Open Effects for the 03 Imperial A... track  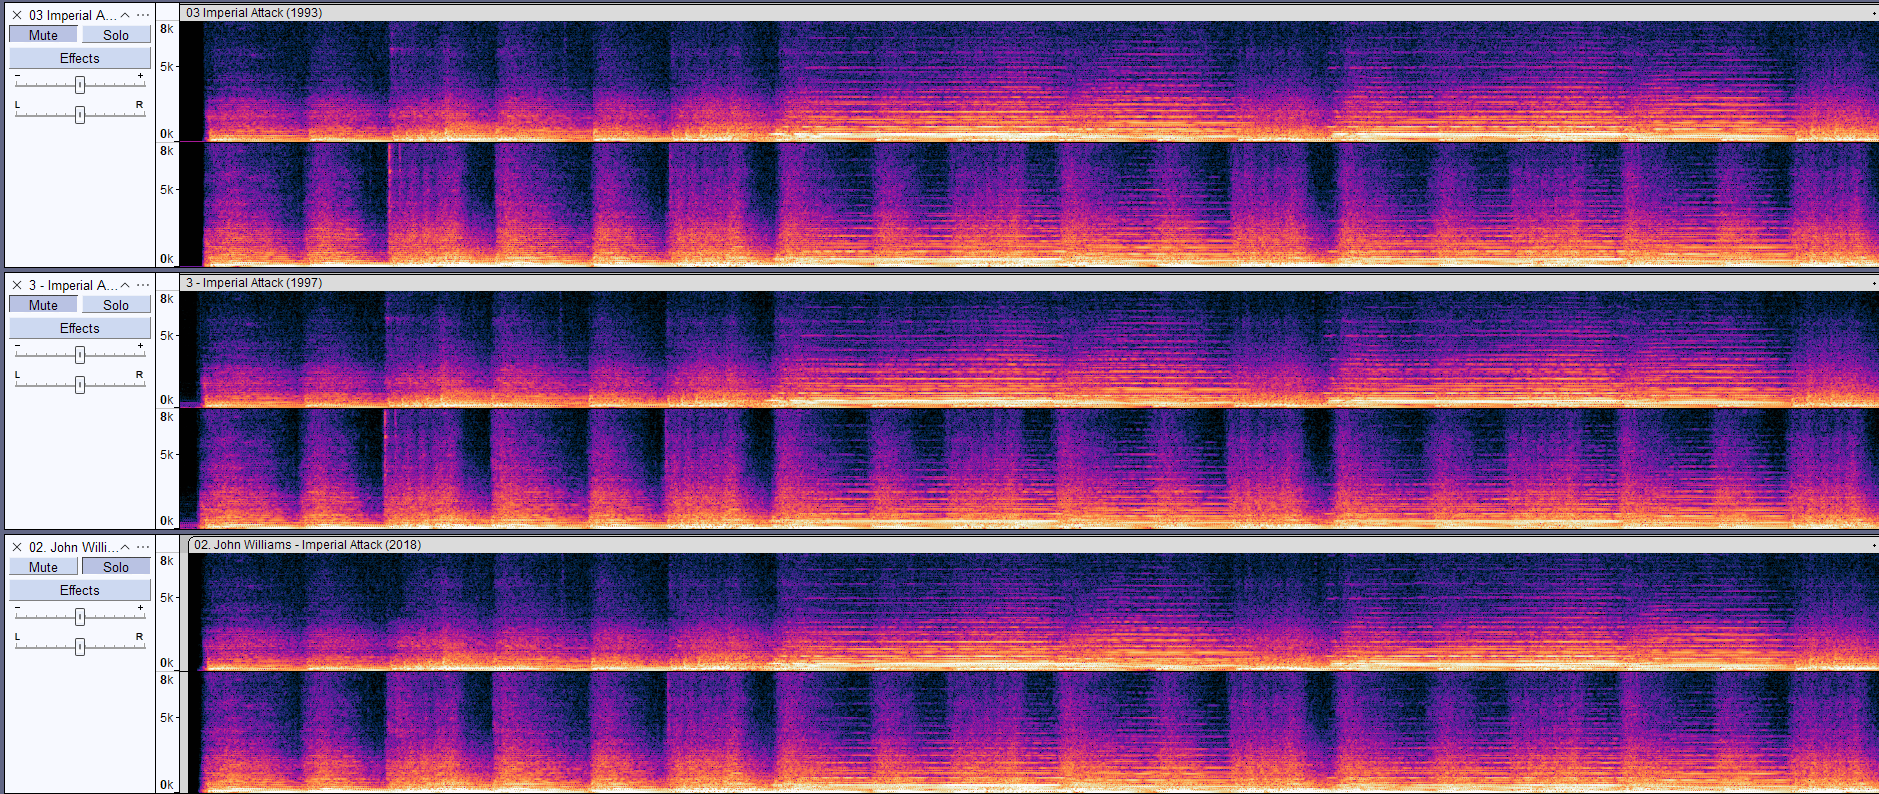(80, 58)
